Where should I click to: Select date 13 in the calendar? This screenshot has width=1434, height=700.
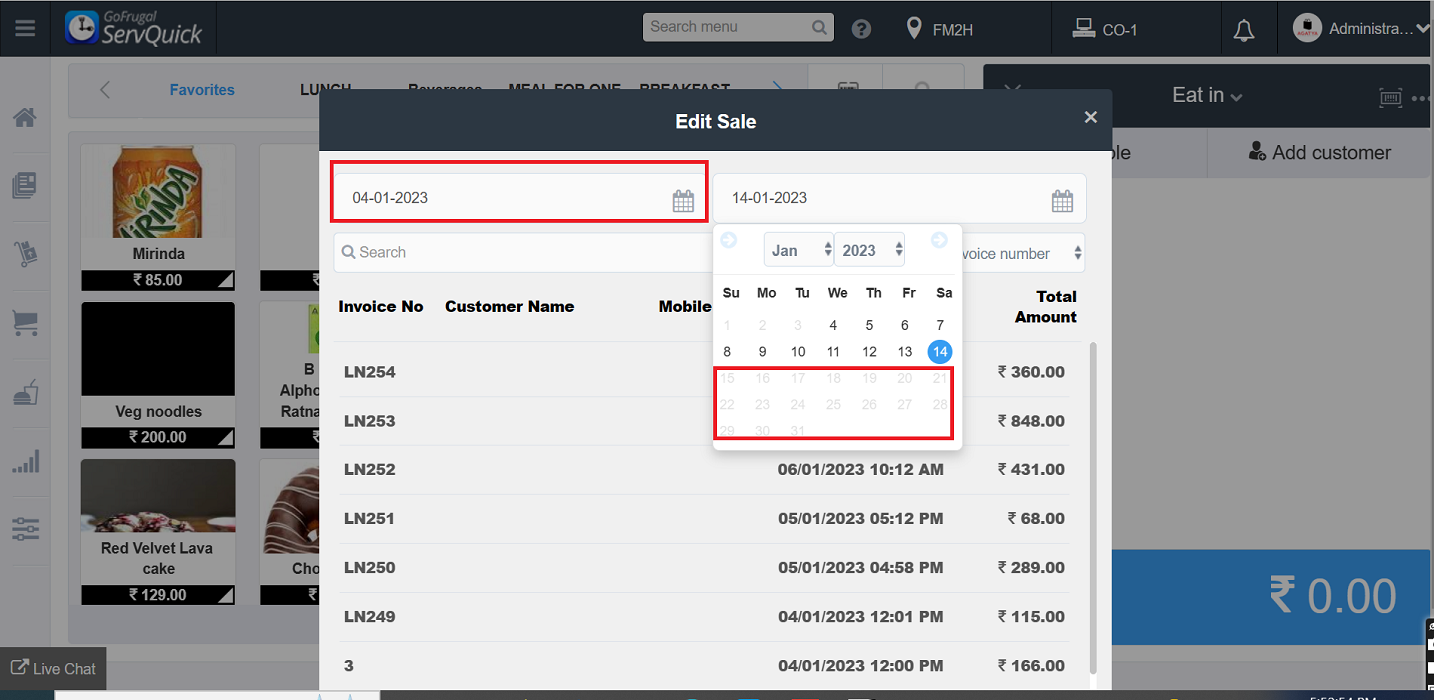905,352
